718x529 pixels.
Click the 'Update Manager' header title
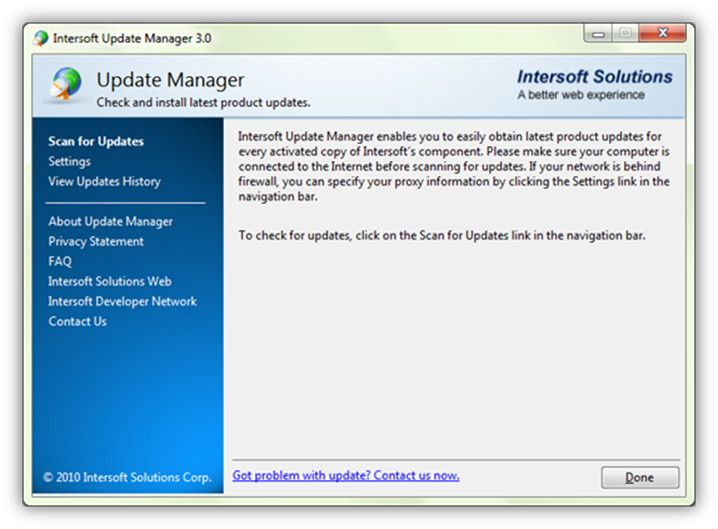click(170, 80)
